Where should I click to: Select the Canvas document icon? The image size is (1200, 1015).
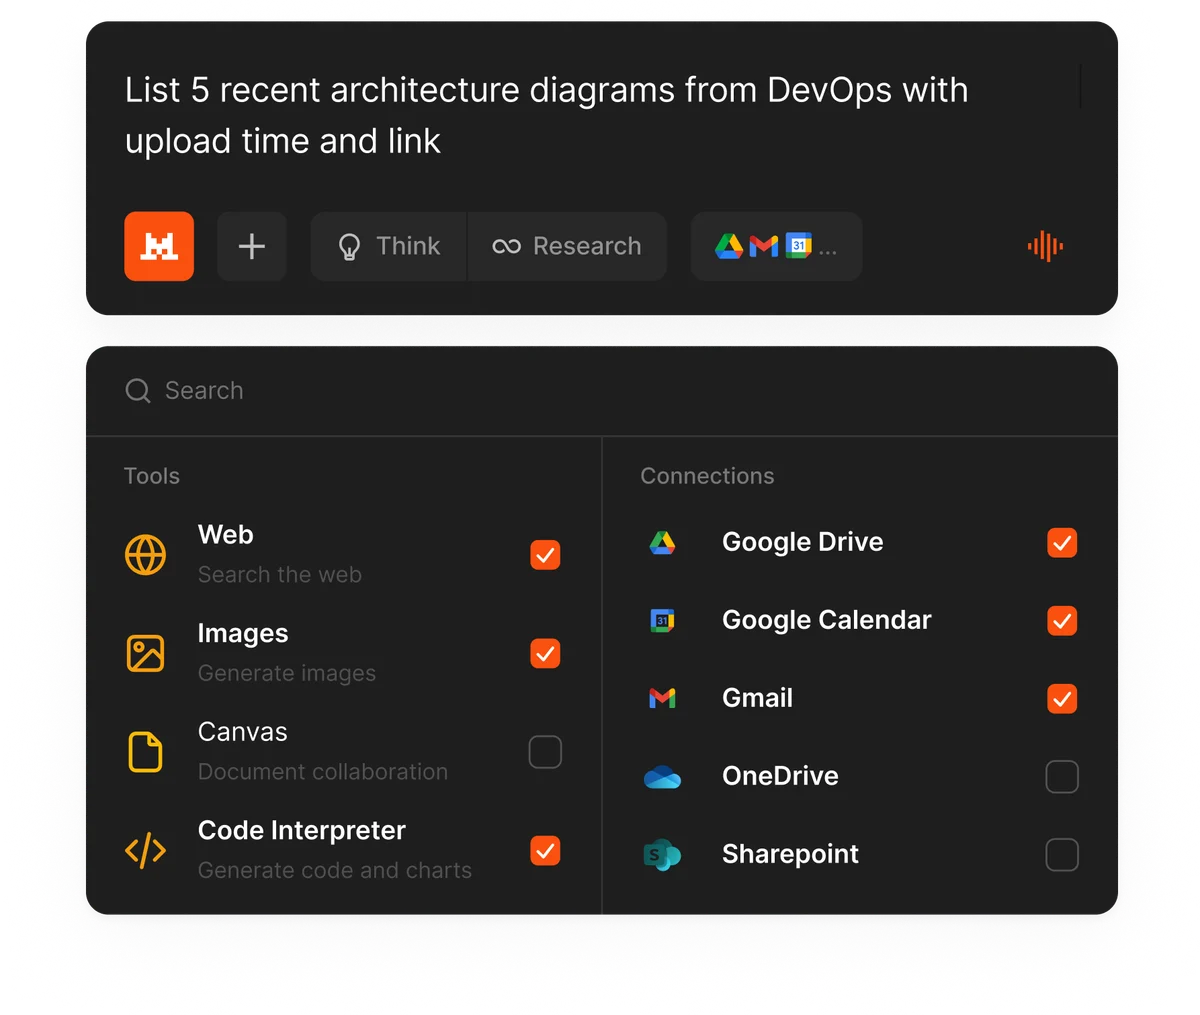pos(146,751)
